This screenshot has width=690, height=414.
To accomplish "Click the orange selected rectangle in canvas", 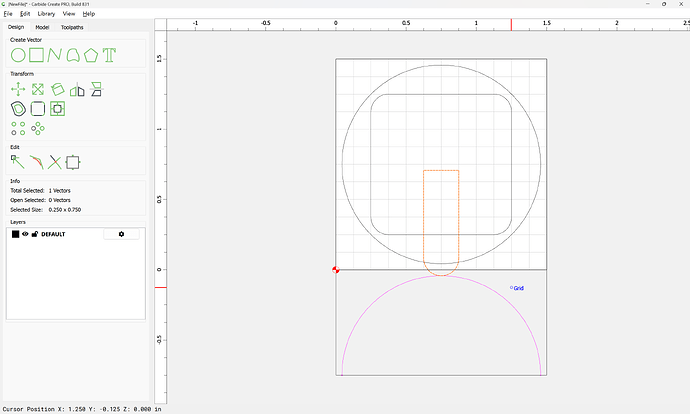I will [x=424, y=220].
